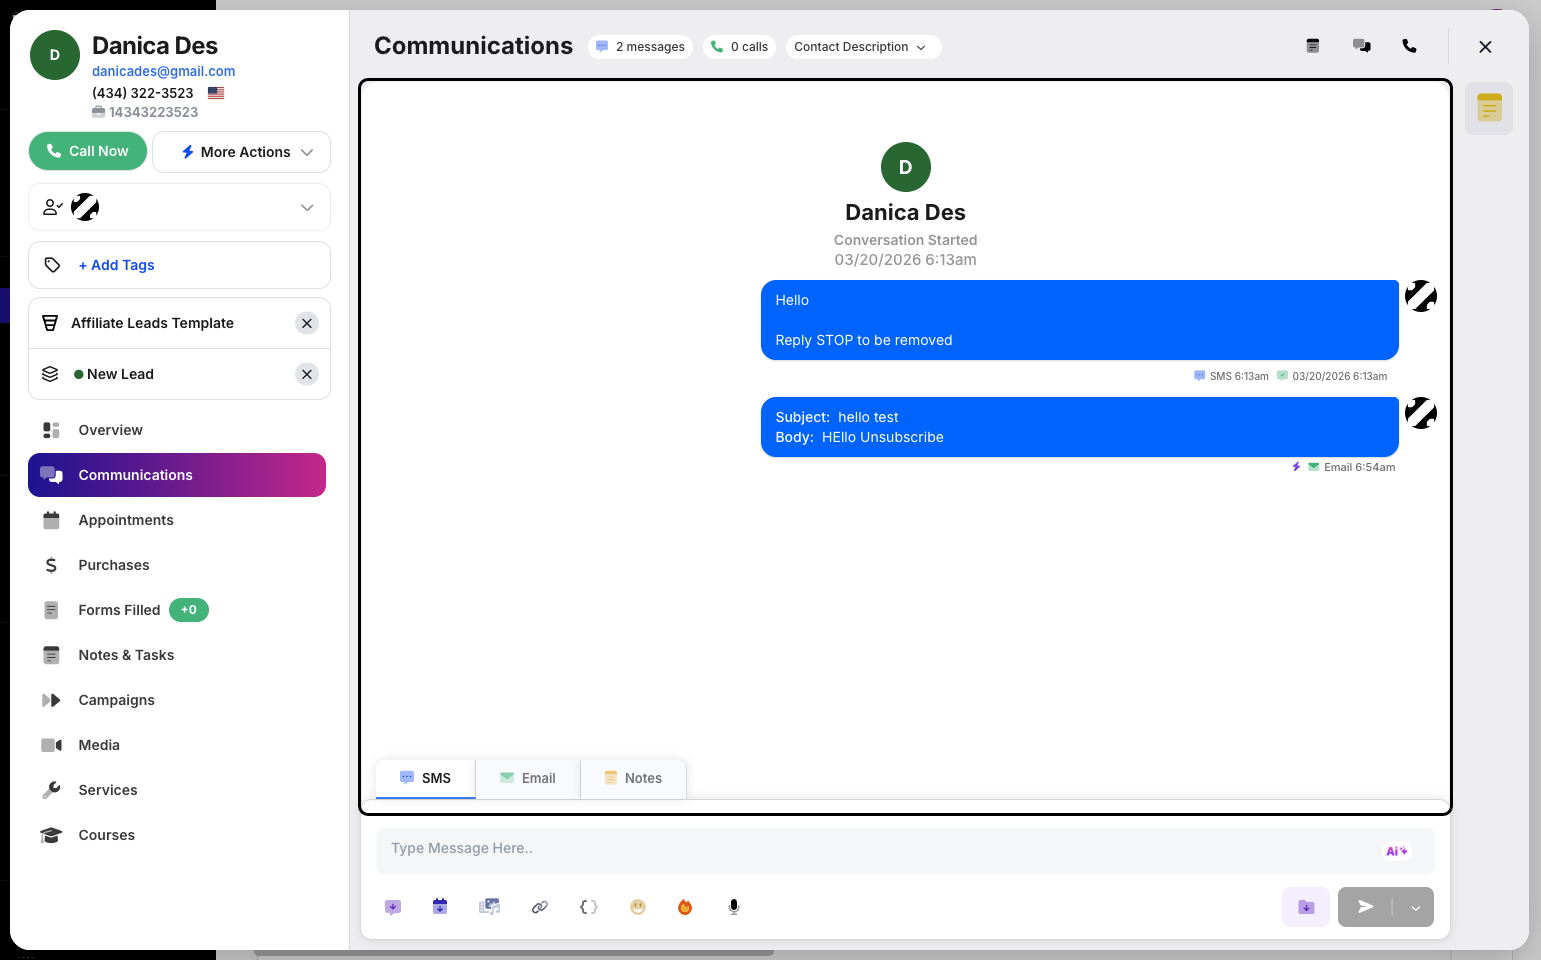
Task: Open the Media section
Action: click(x=177, y=745)
